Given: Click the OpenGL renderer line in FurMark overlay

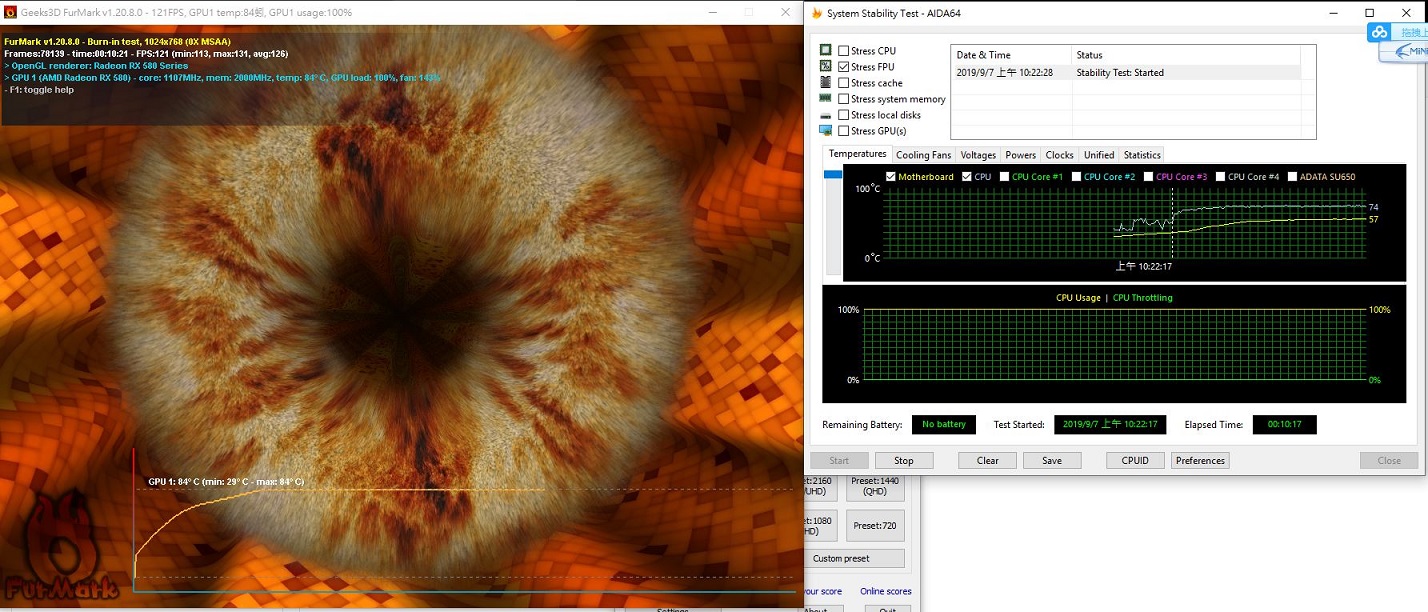Looking at the screenshot, I should click(x=96, y=66).
